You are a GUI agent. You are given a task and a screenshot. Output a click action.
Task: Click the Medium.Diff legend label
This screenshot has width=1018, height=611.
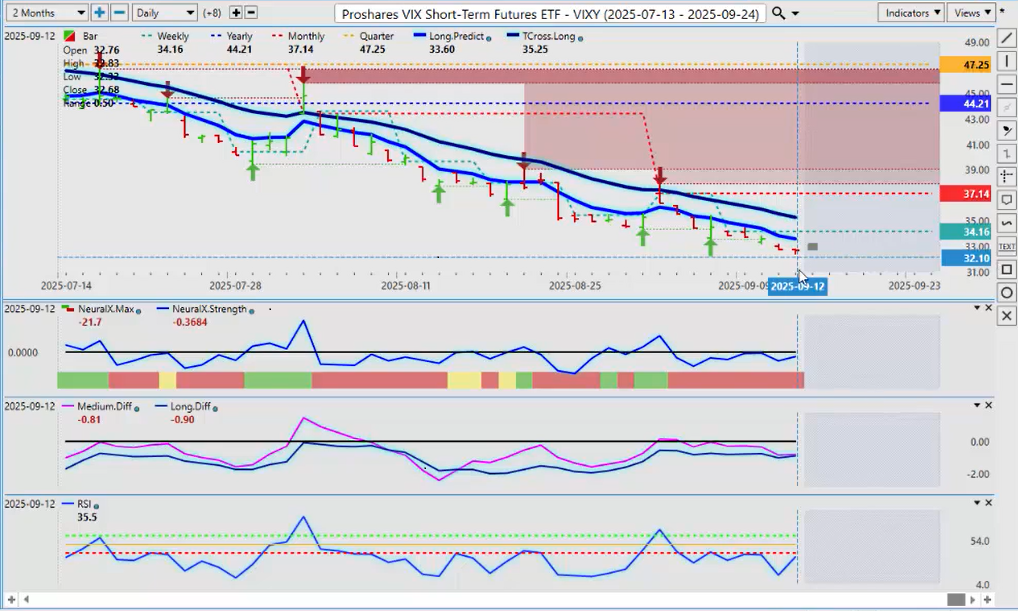105,406
